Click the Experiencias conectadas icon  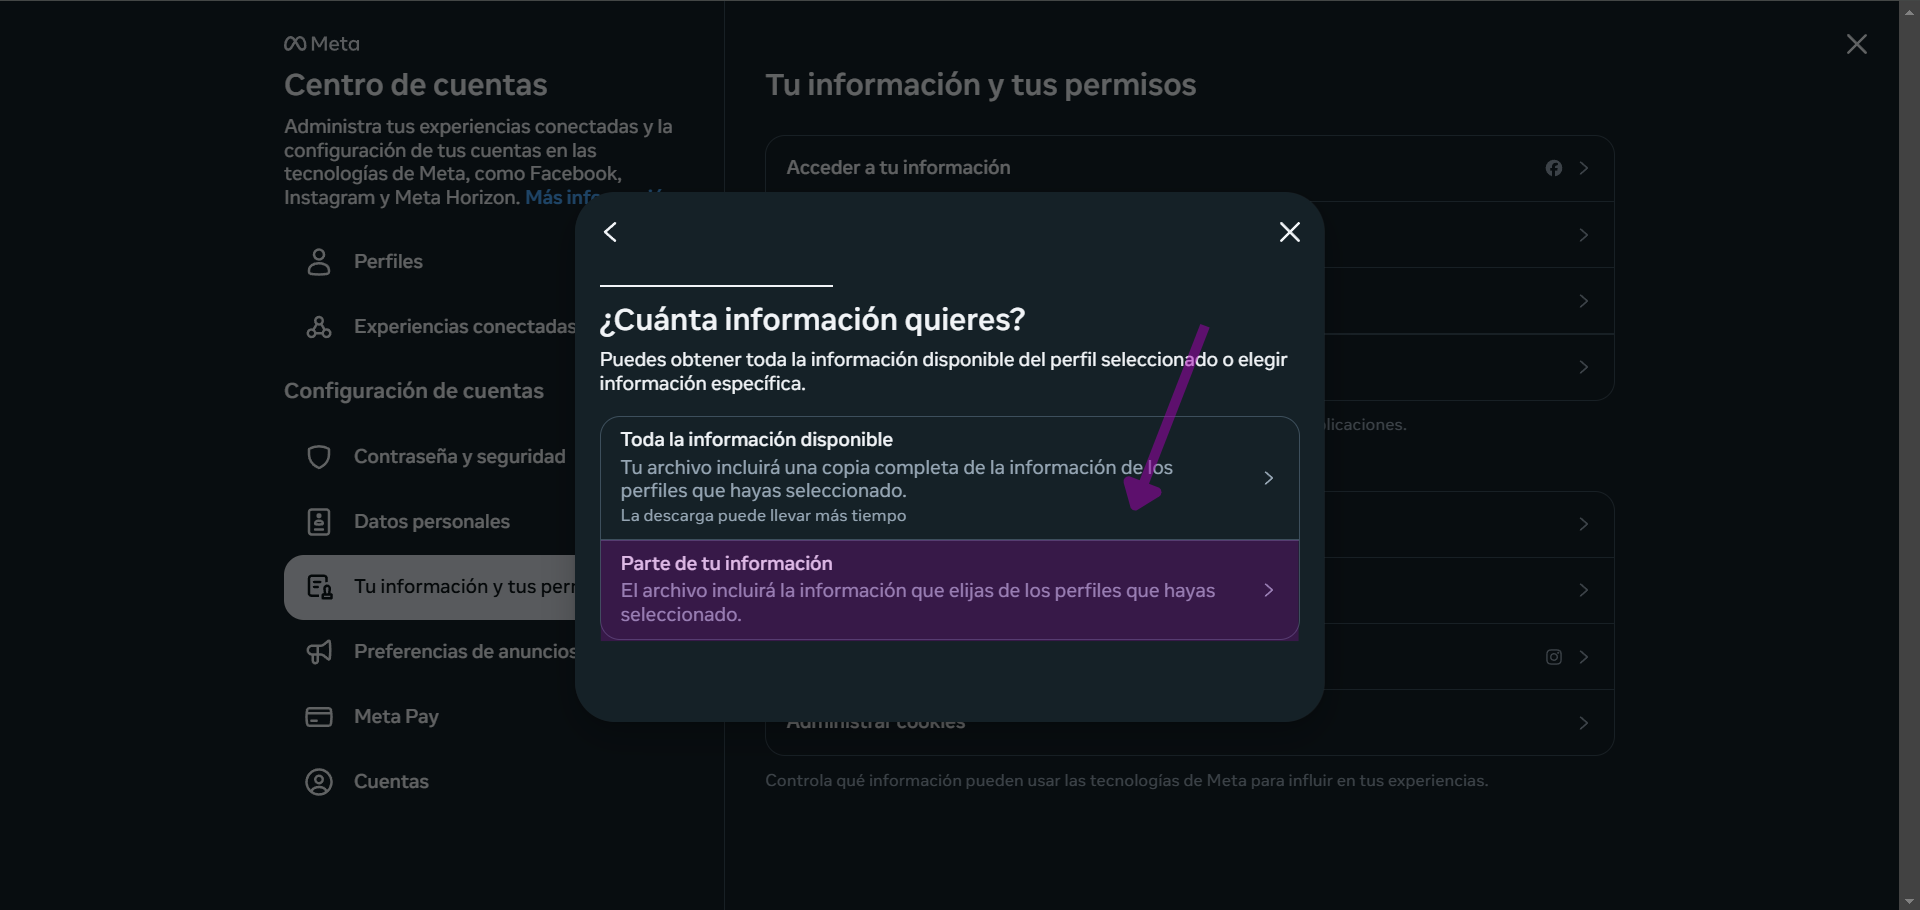(319, 327)
